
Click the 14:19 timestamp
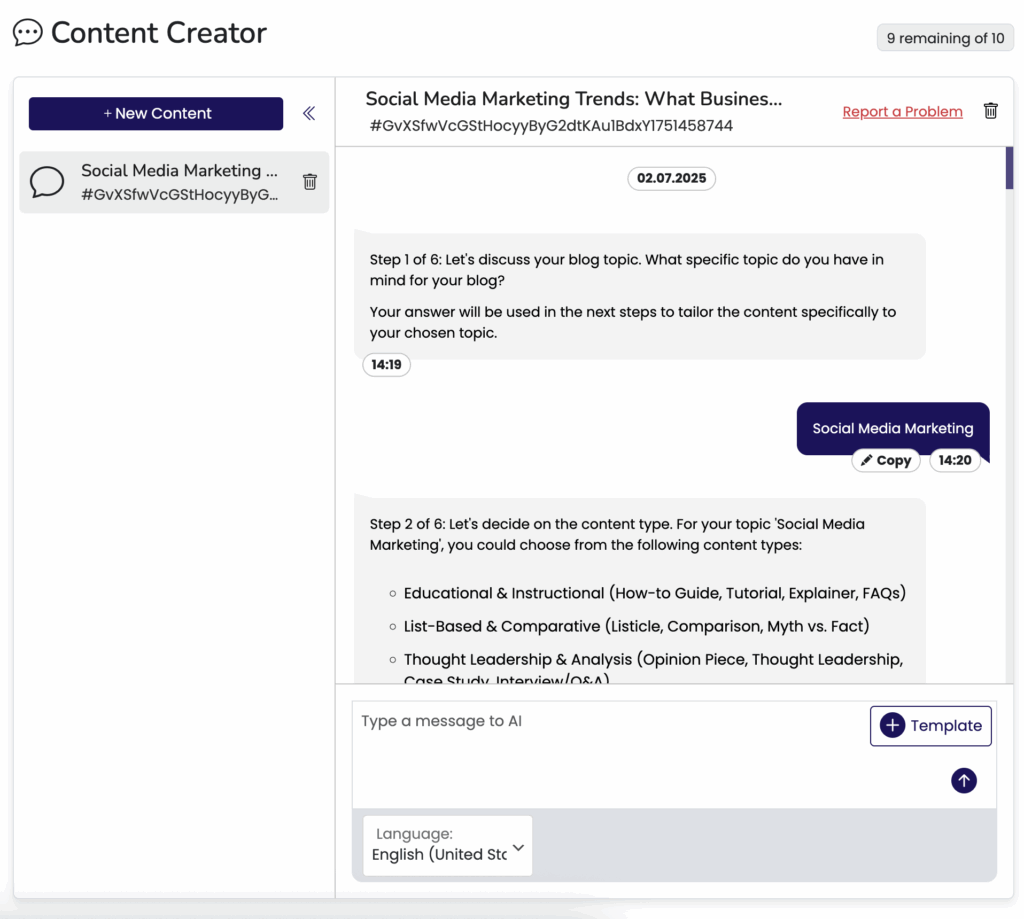tap(387, 364)
